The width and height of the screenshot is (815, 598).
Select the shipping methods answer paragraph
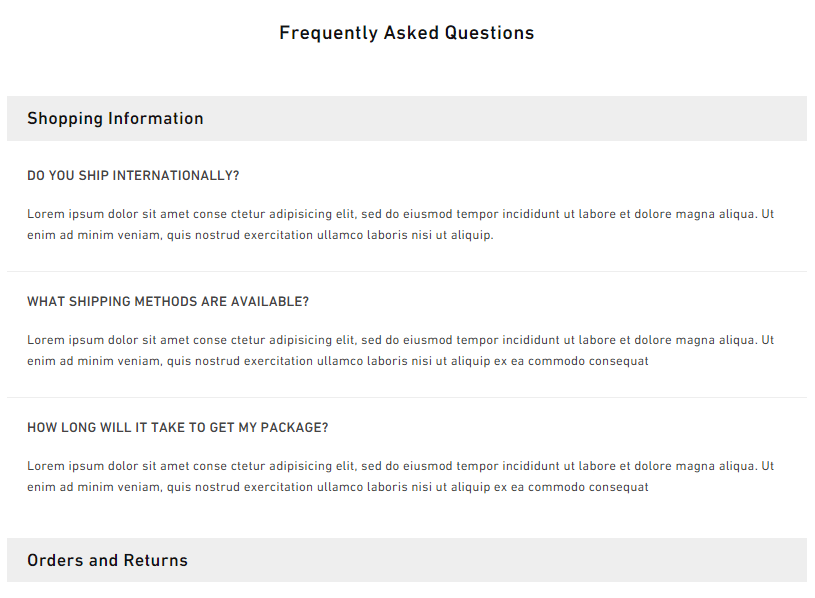(x=401, y=350)
